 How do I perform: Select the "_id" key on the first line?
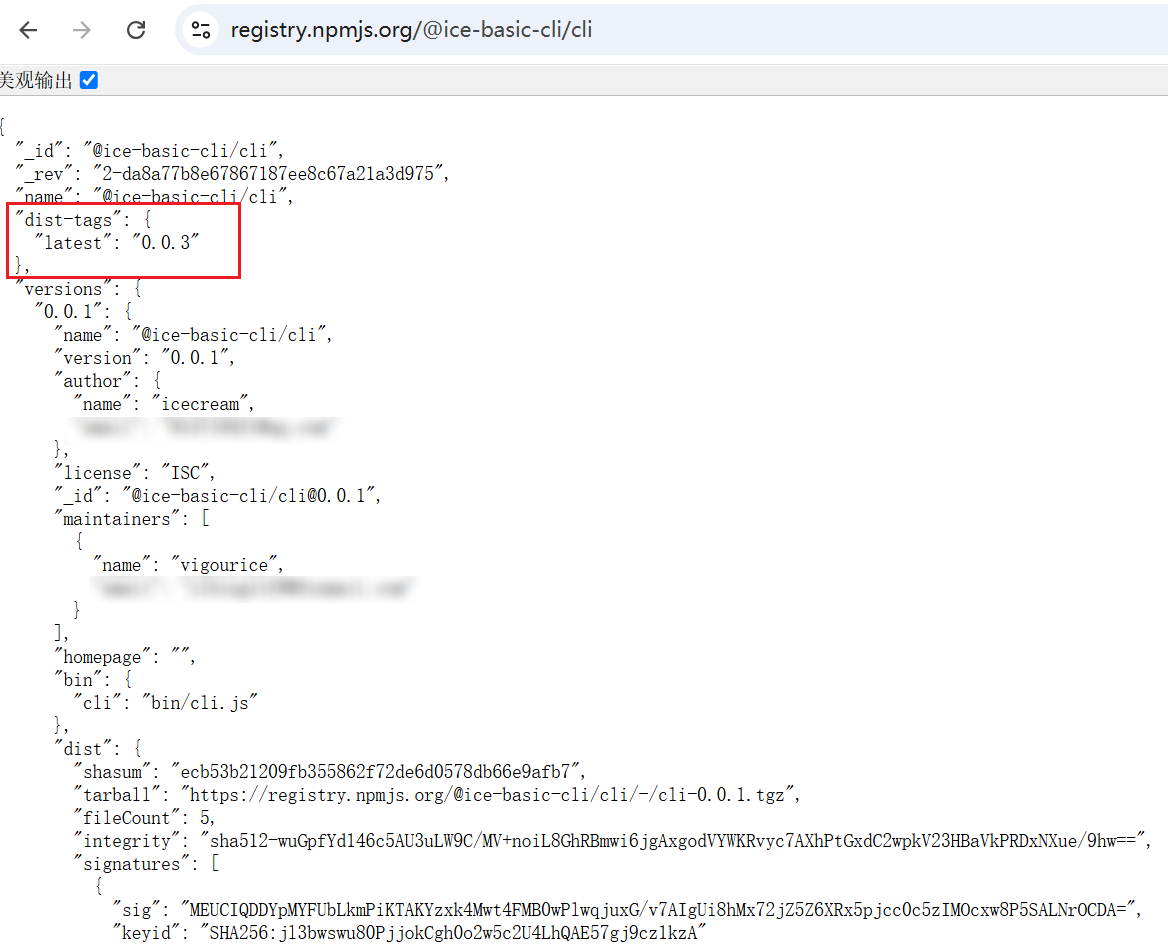point(39,150)
